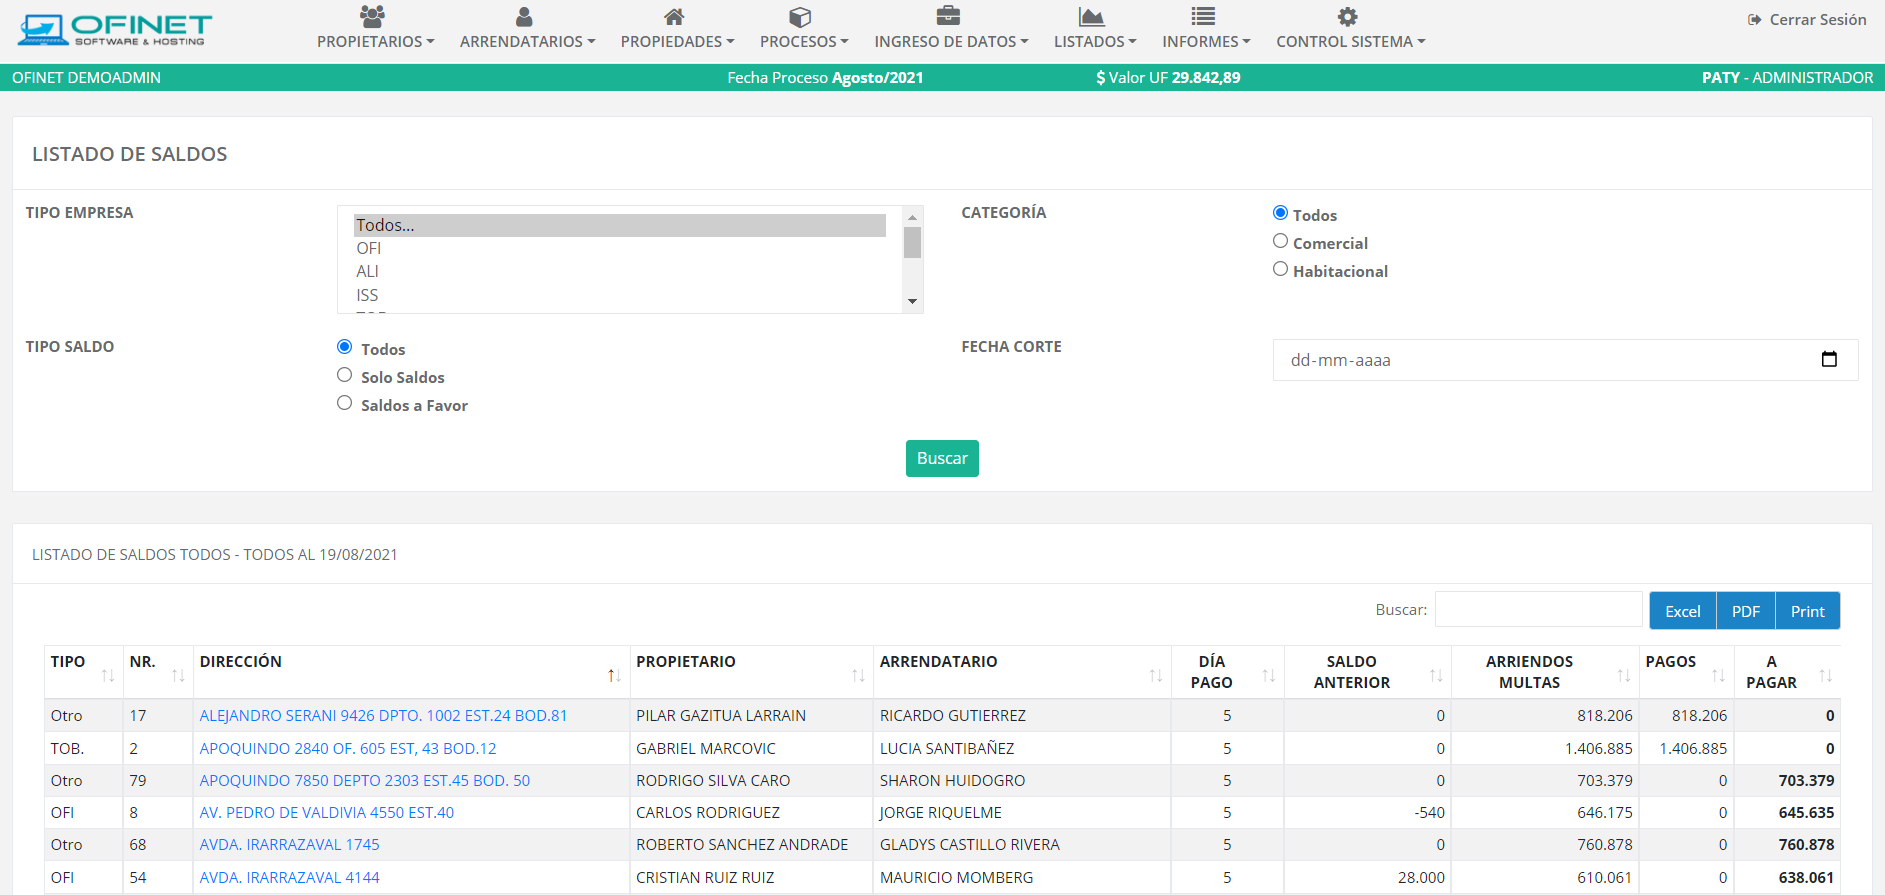Open the AVDA. IRARRAZAVAL 1745 address link
This screenshot has height=895, width=1885.
tap(289, 845)
